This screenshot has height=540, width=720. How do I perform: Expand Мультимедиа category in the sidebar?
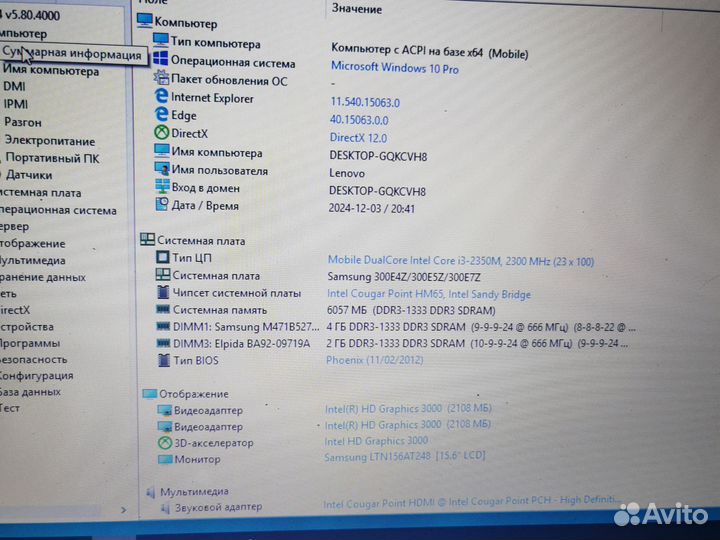coord(33,260)
